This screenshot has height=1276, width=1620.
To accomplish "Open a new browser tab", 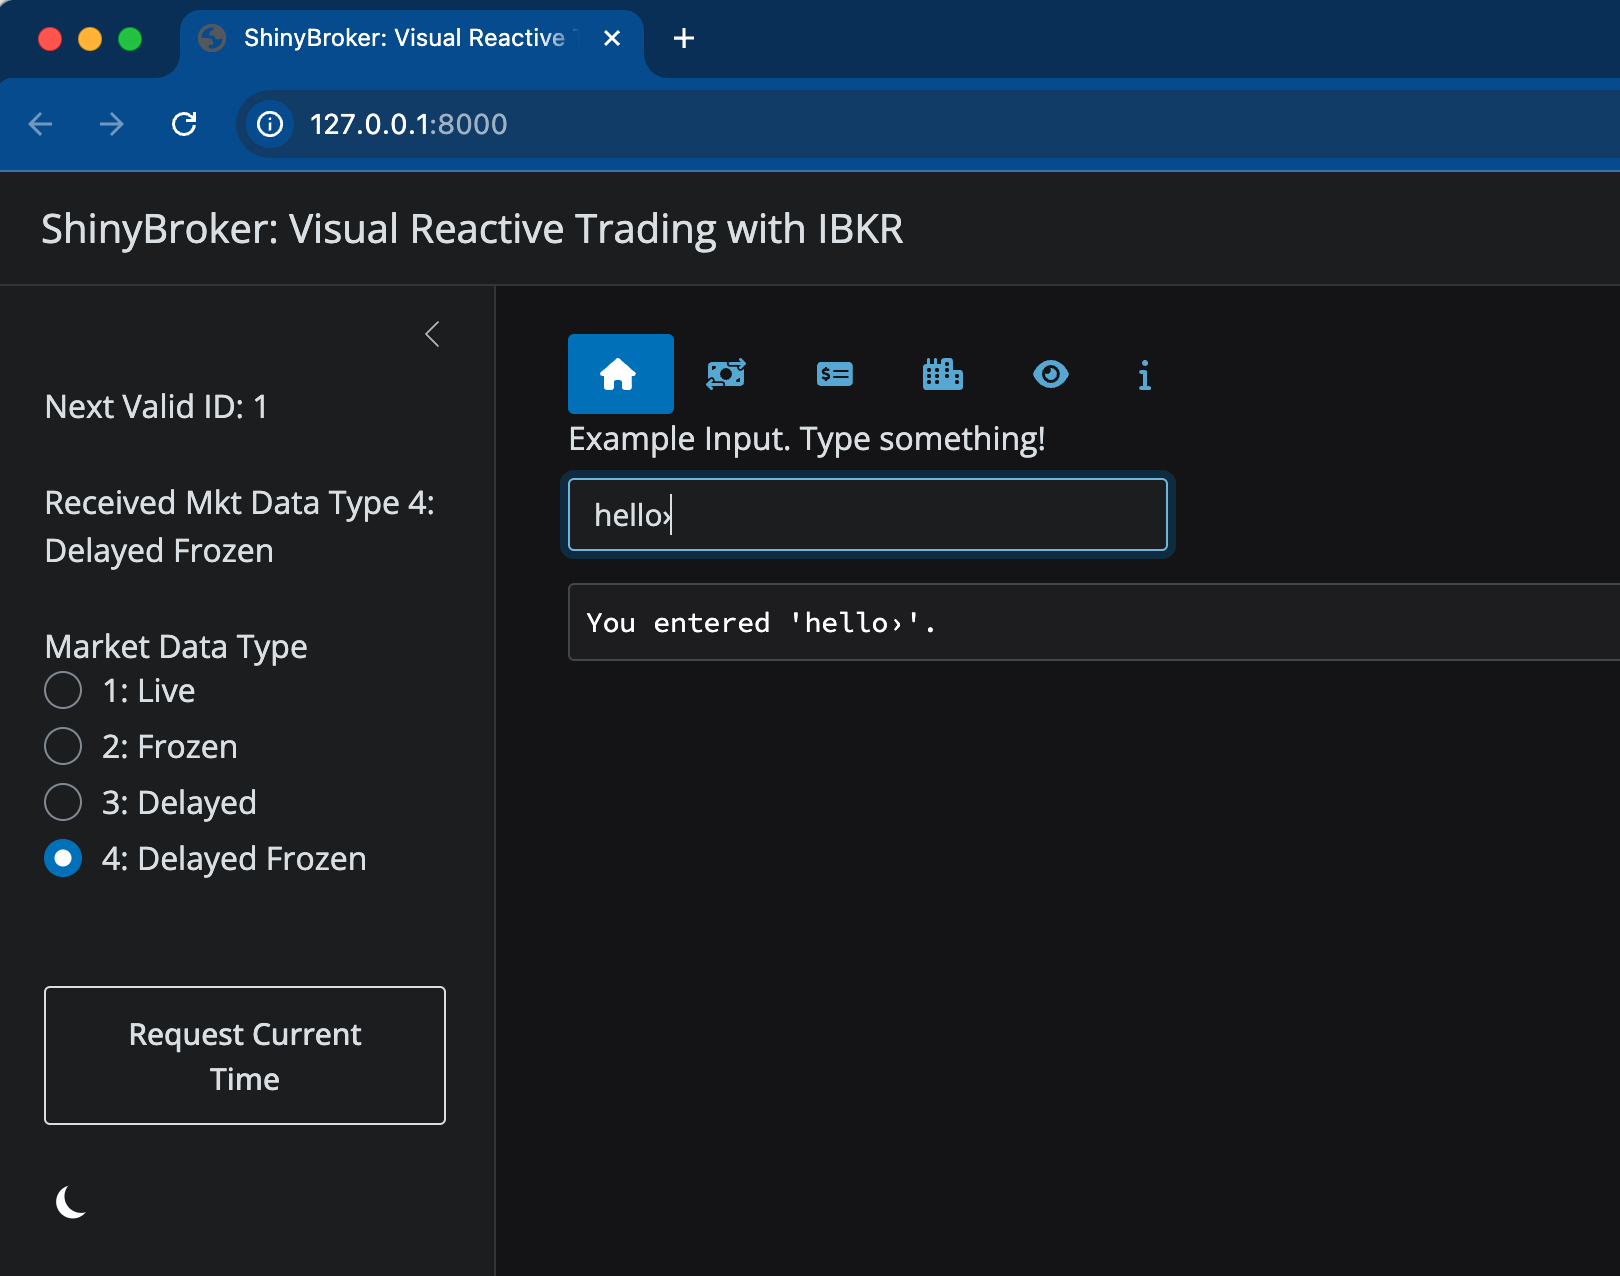I will pos(684,38).
